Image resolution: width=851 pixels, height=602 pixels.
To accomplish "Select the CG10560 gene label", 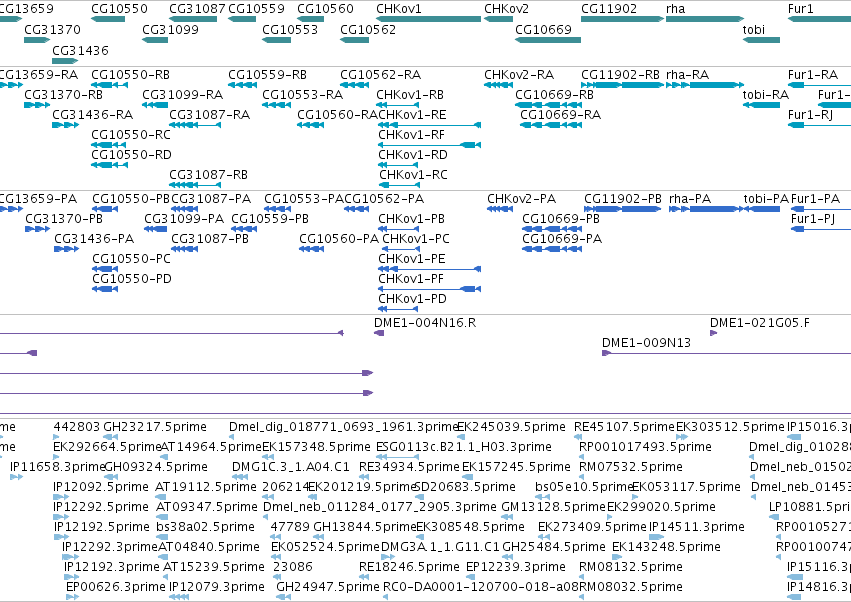I will click(x=325, y=9).
